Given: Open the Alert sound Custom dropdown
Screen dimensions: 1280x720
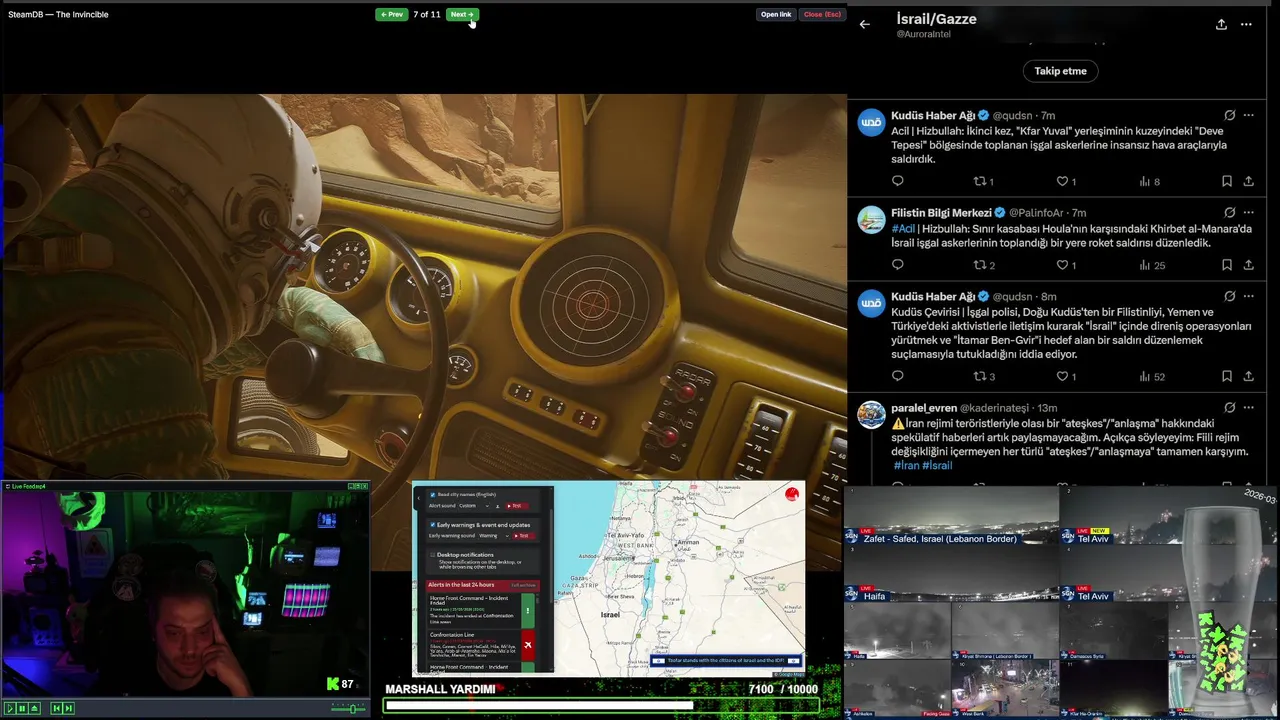Looking at the screenshot, I should coord(475,506).
